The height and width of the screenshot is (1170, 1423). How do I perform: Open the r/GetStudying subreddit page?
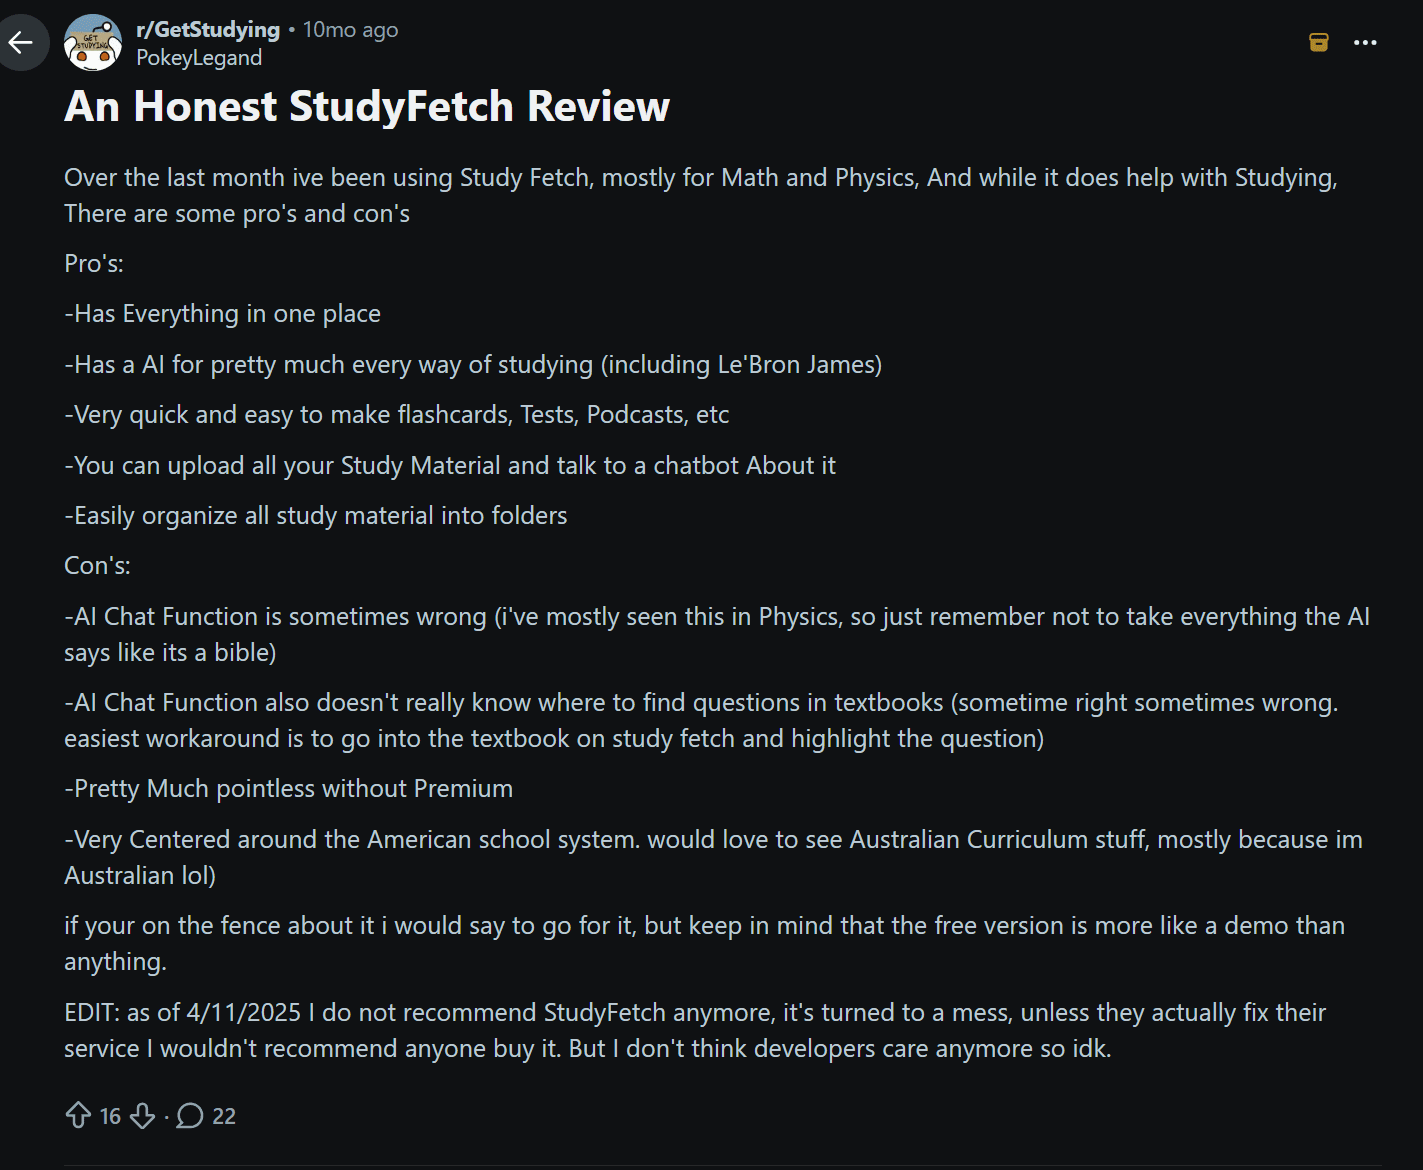point(207,29)
